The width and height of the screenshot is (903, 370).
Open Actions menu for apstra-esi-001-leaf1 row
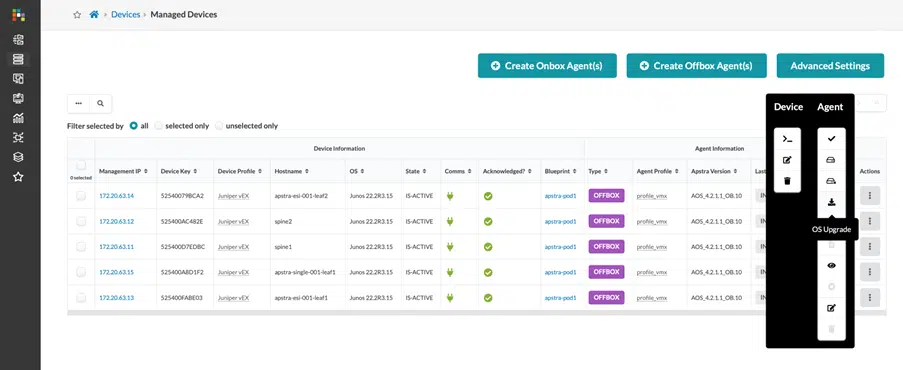(x=870, y=298)
